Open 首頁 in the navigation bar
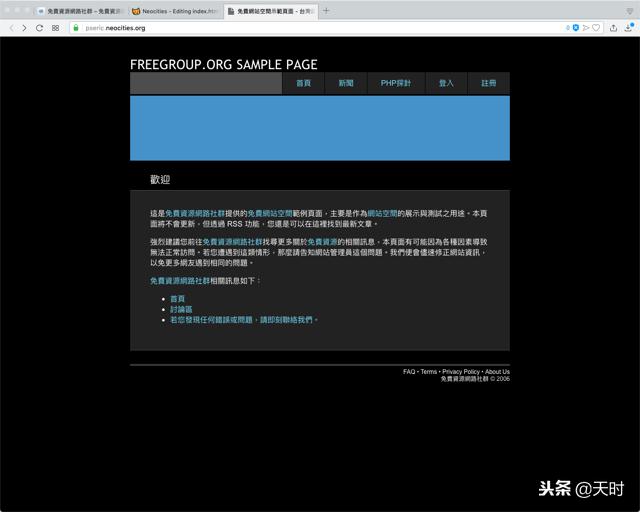The height and width of the screenshot is (512, 640). click(x=303, y=84)
